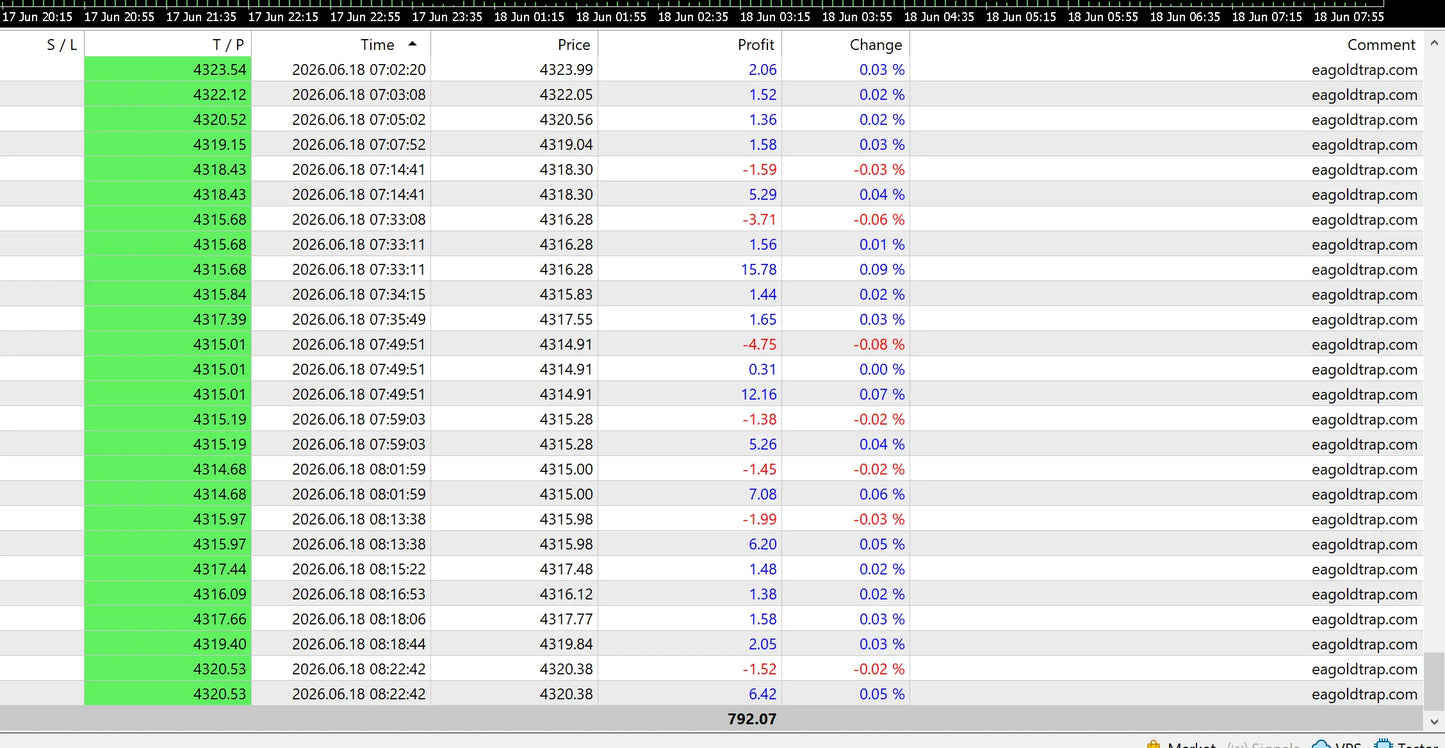This screenshot has height=748, width=1445.
Task: Select the time 2026.06.18 08:15:22
Action: pyautogui.click(x=359, y=569)
